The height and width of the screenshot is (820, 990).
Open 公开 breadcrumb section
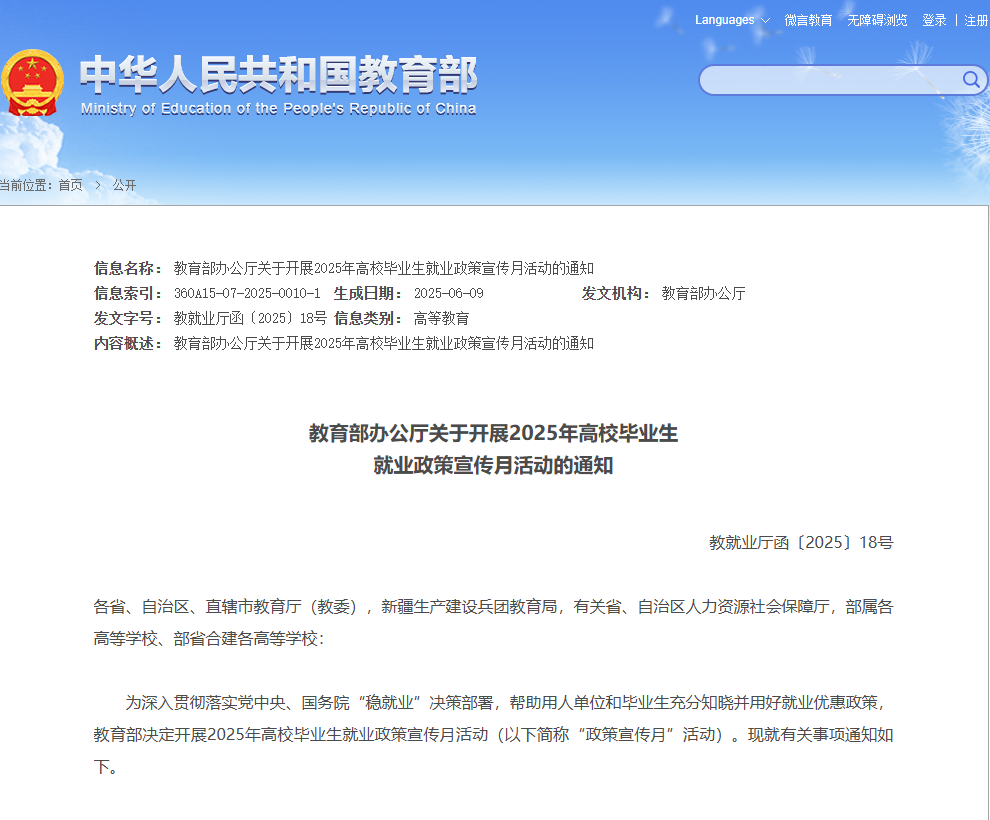pyautogui.click(x=124, y=185)
